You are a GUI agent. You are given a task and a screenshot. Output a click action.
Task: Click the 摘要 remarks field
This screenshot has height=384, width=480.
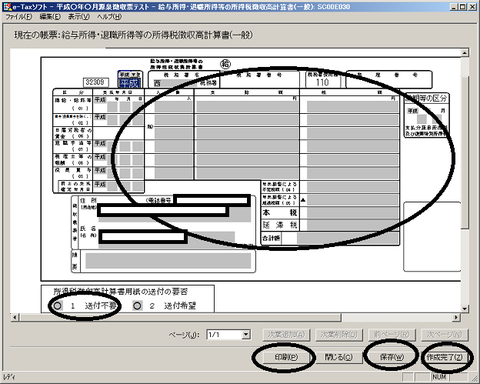click(168, 261)
